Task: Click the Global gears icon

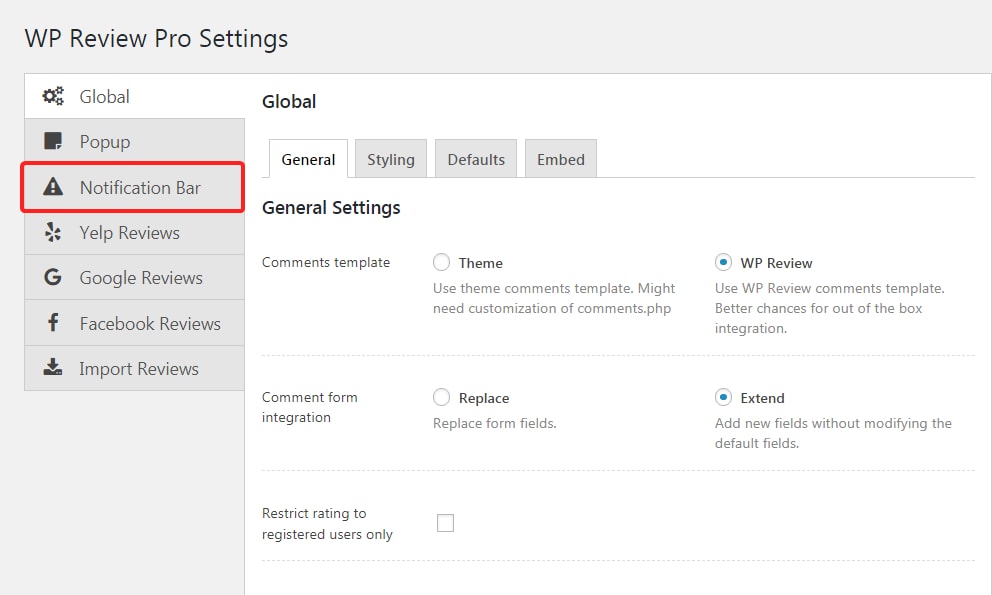Action: (53, 97)
